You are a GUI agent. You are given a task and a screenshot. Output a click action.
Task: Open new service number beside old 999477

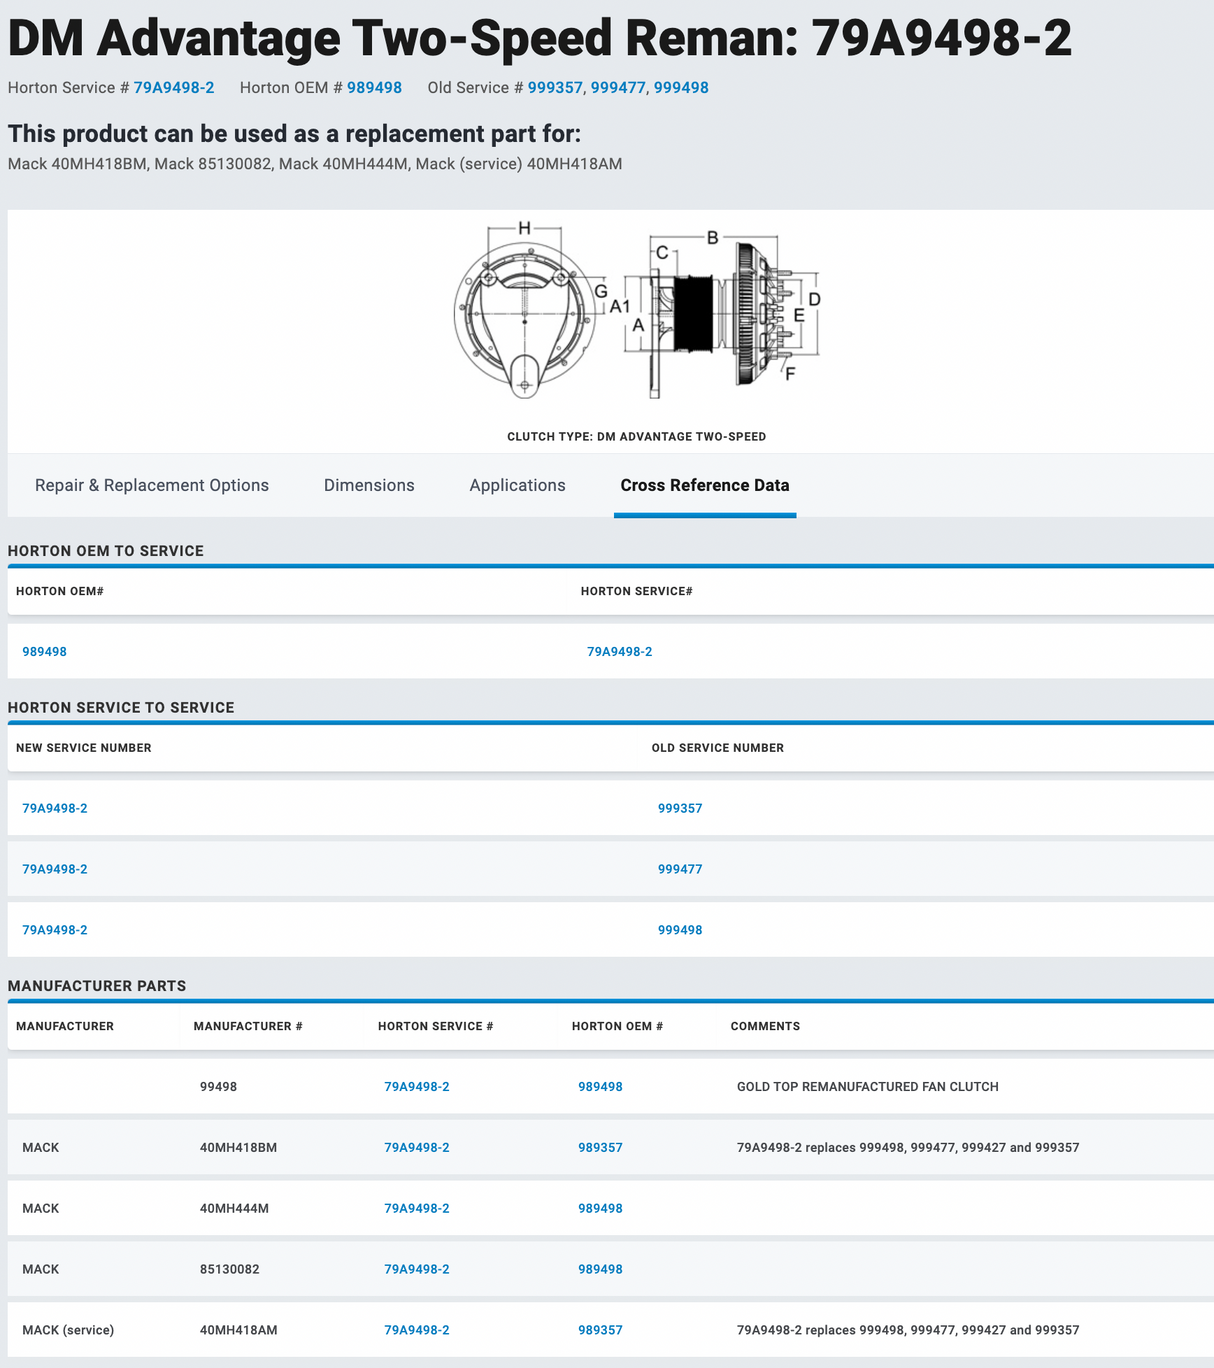click(55, 869)
